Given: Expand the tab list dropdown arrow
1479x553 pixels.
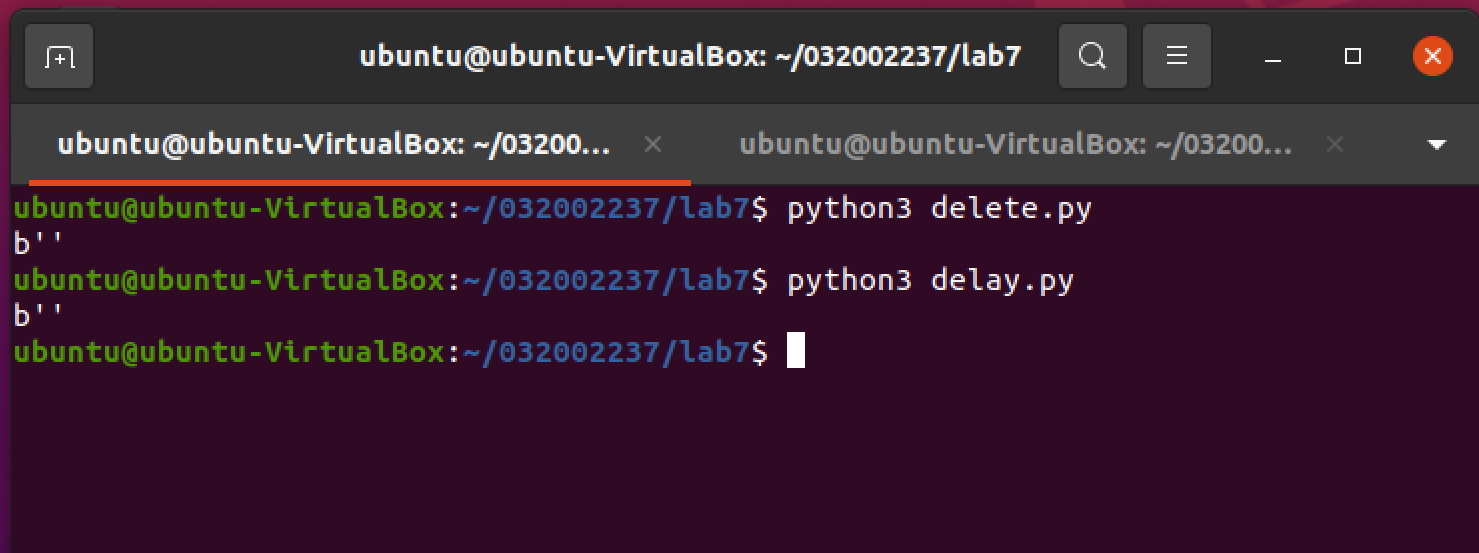Looking at the screenshot, I should click(x=1437, y=145).
